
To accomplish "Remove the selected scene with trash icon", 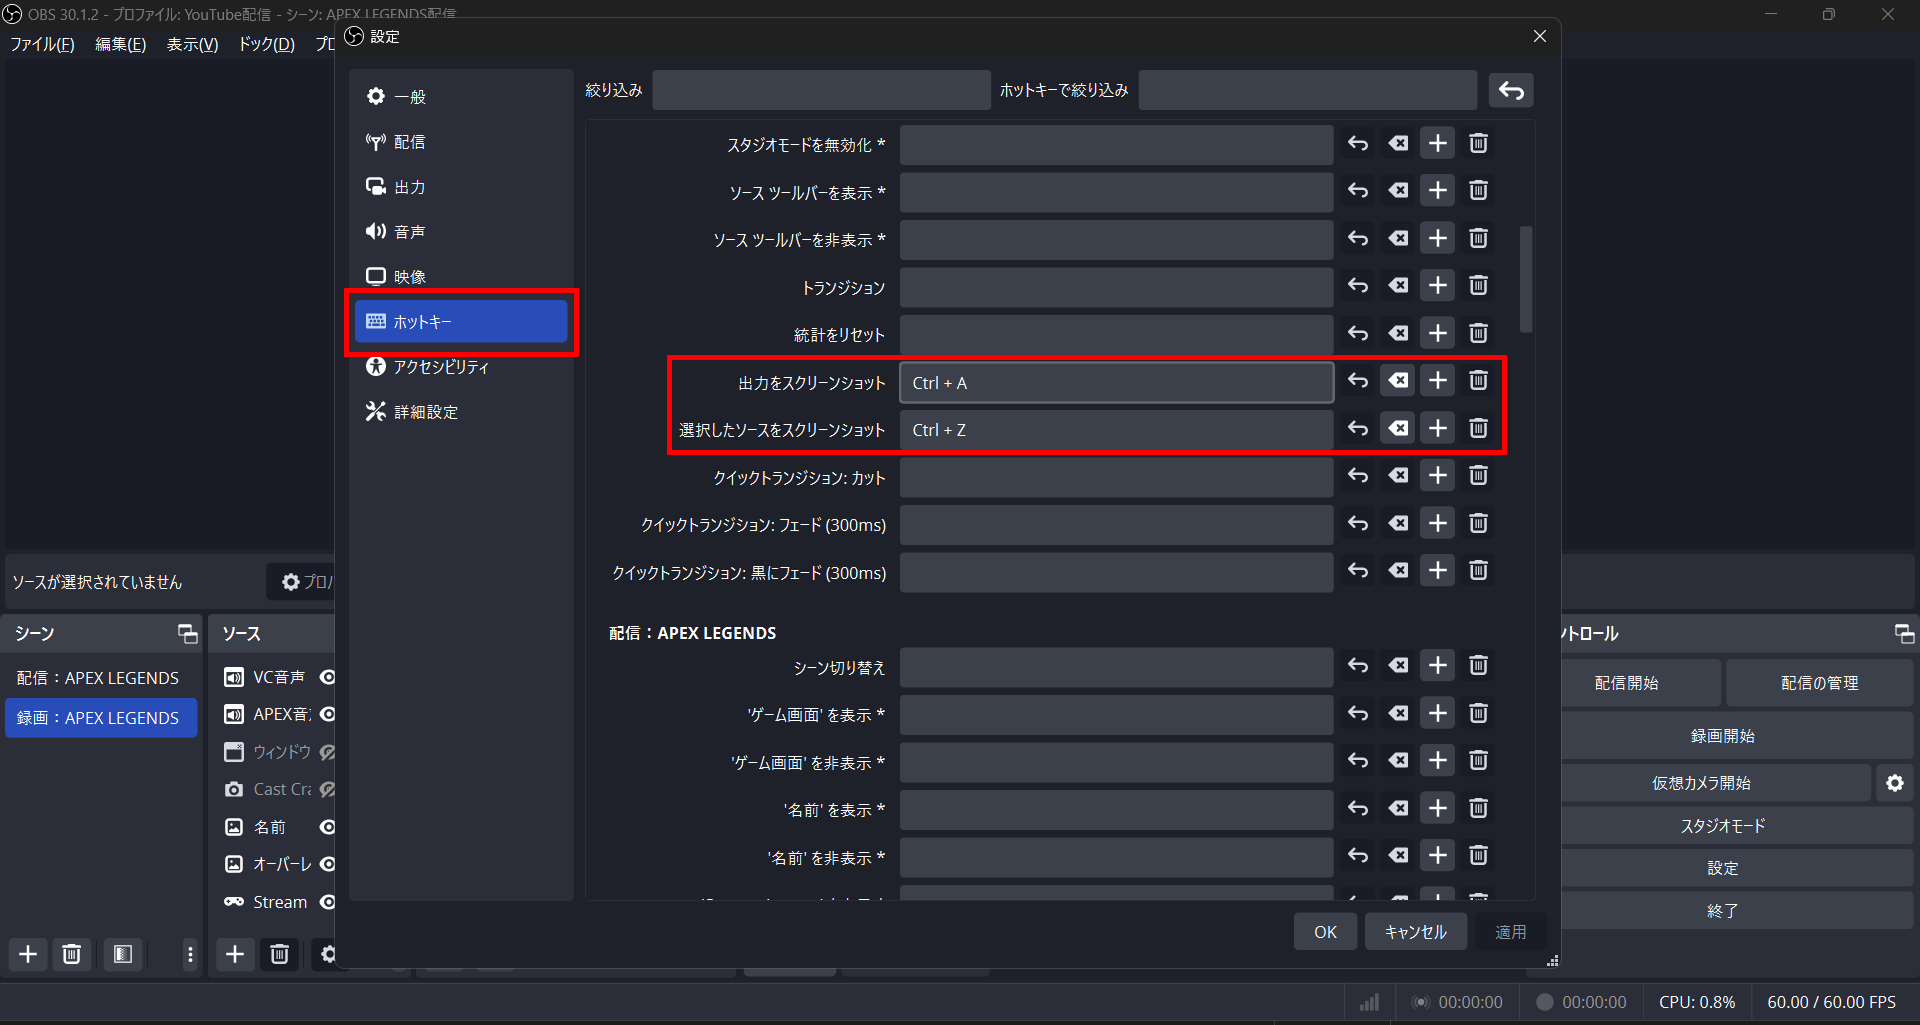I will (71, 954).
